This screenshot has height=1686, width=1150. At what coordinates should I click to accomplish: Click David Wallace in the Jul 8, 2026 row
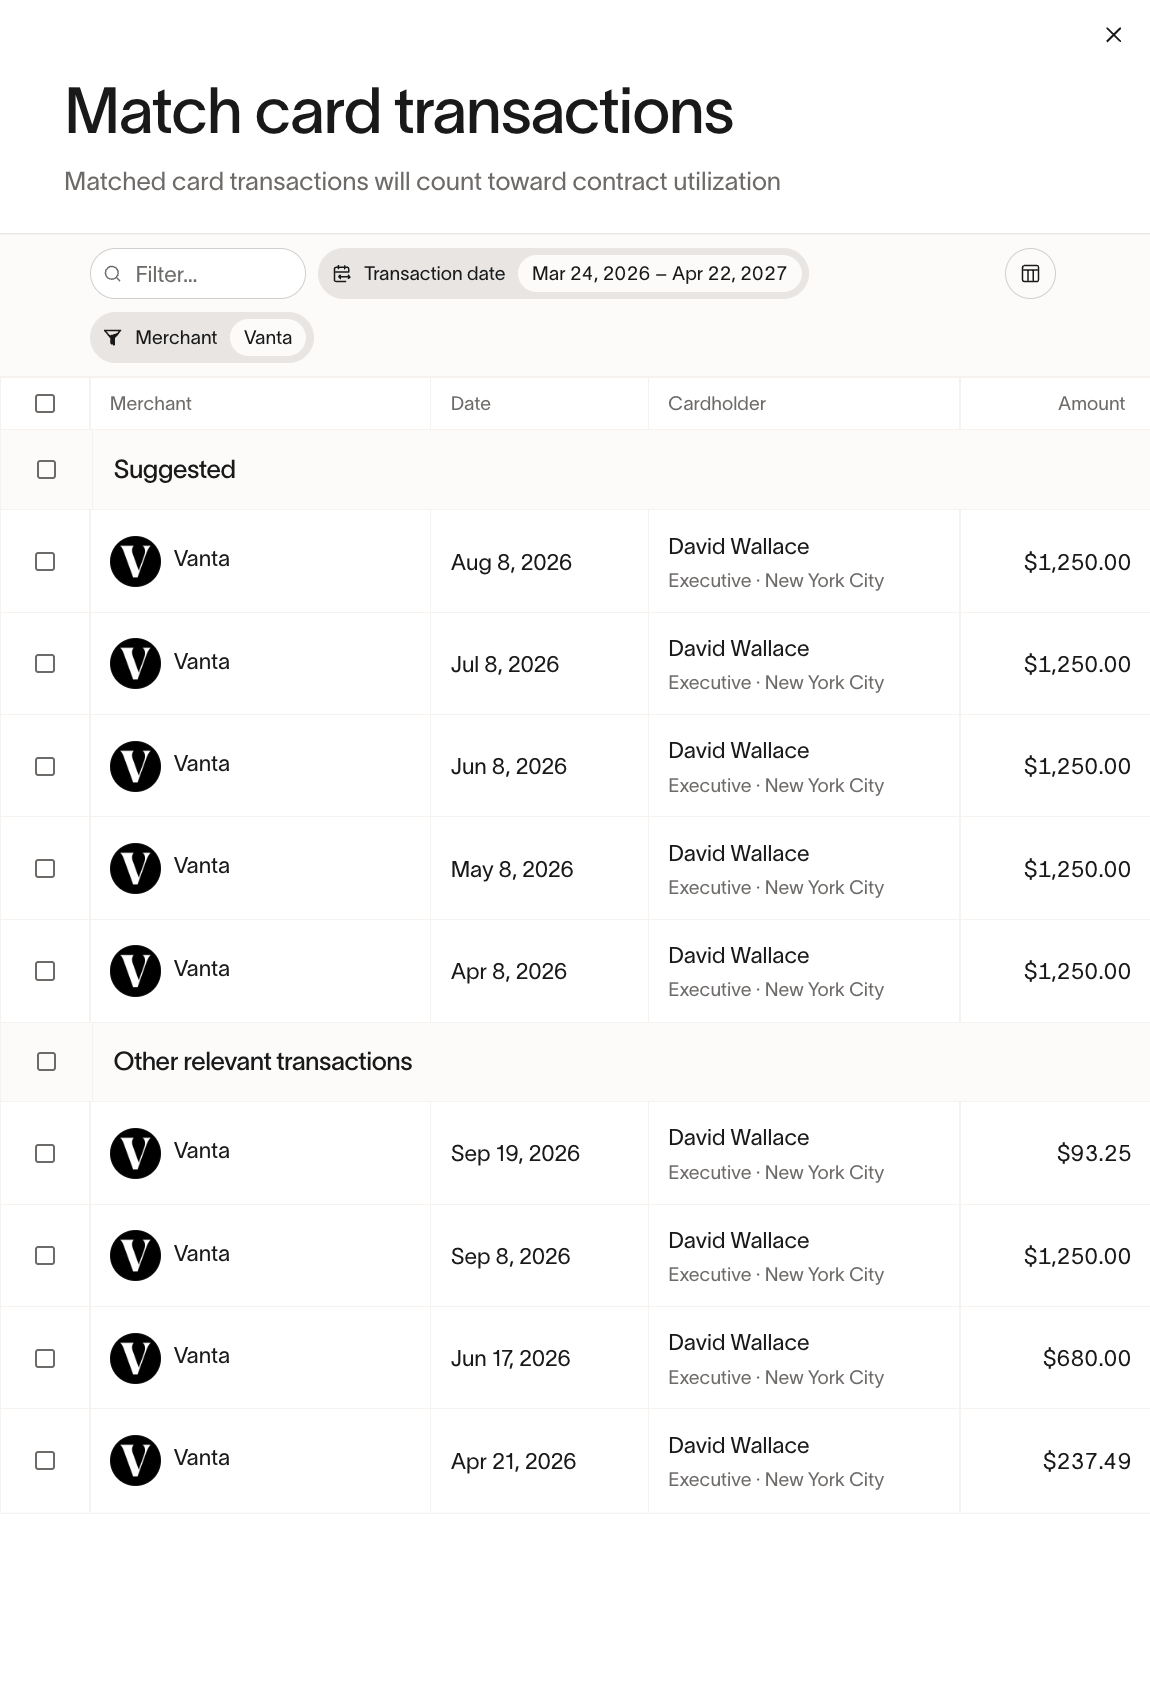click(739, 649)
